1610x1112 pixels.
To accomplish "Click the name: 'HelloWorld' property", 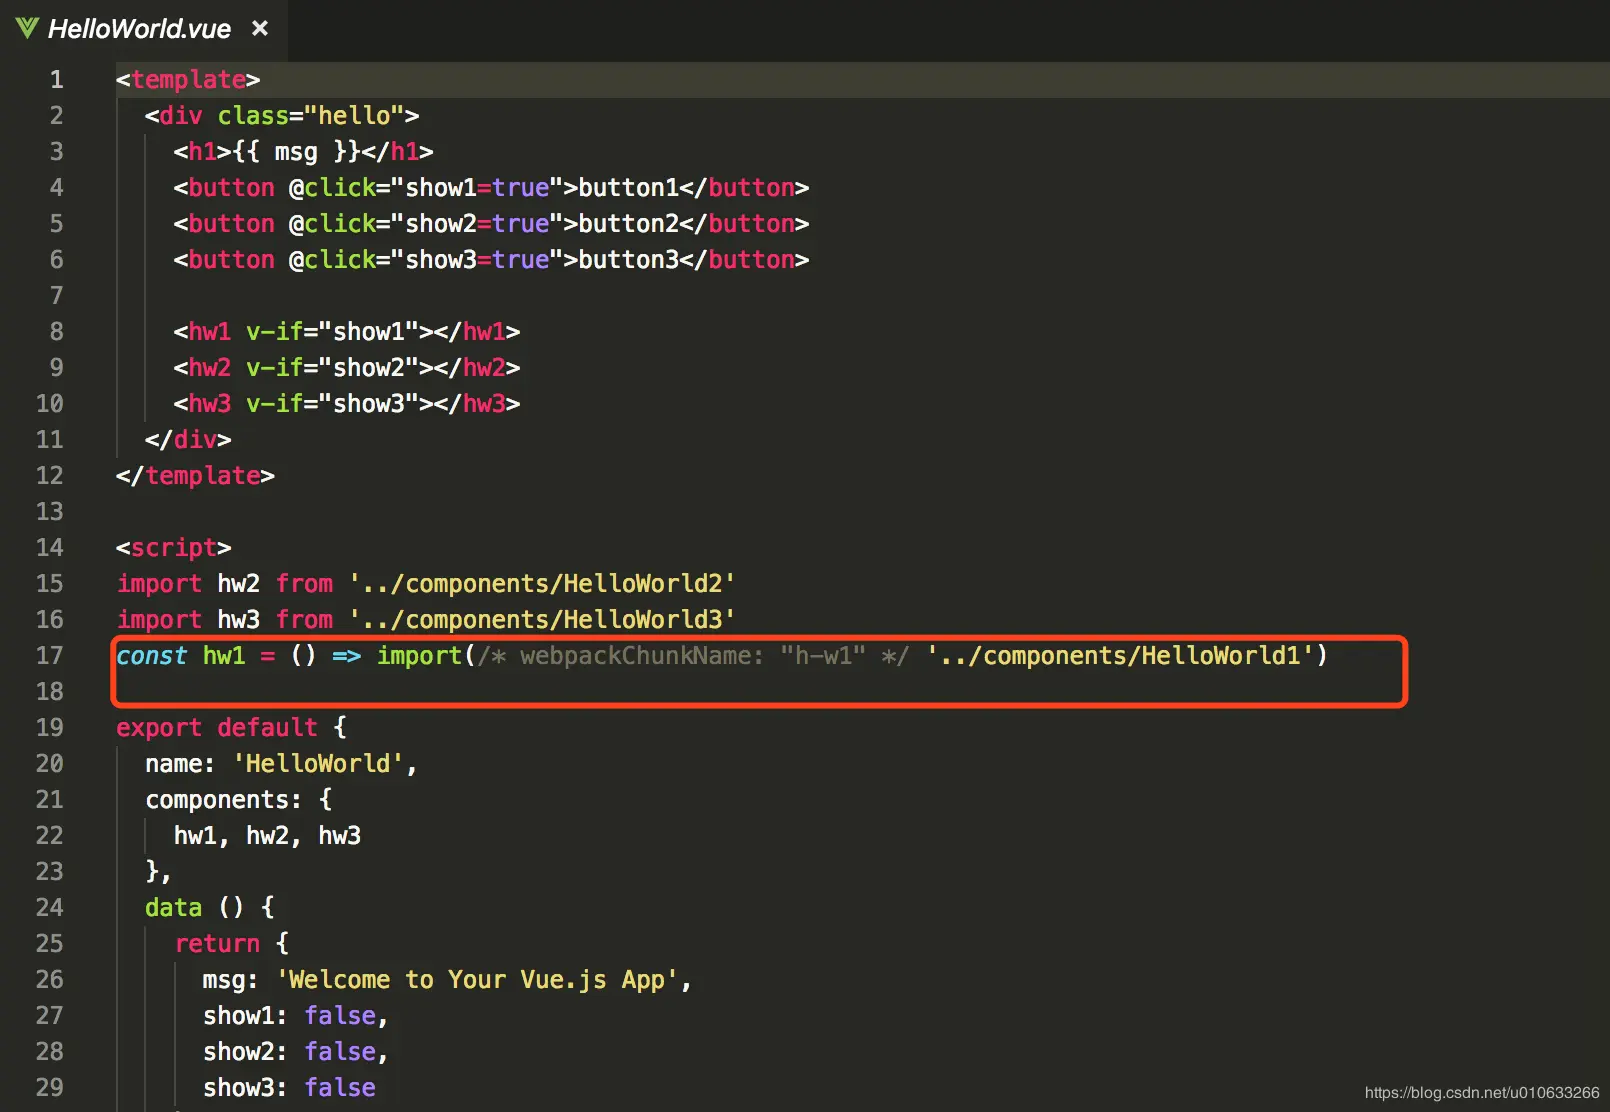I will 275,764.
